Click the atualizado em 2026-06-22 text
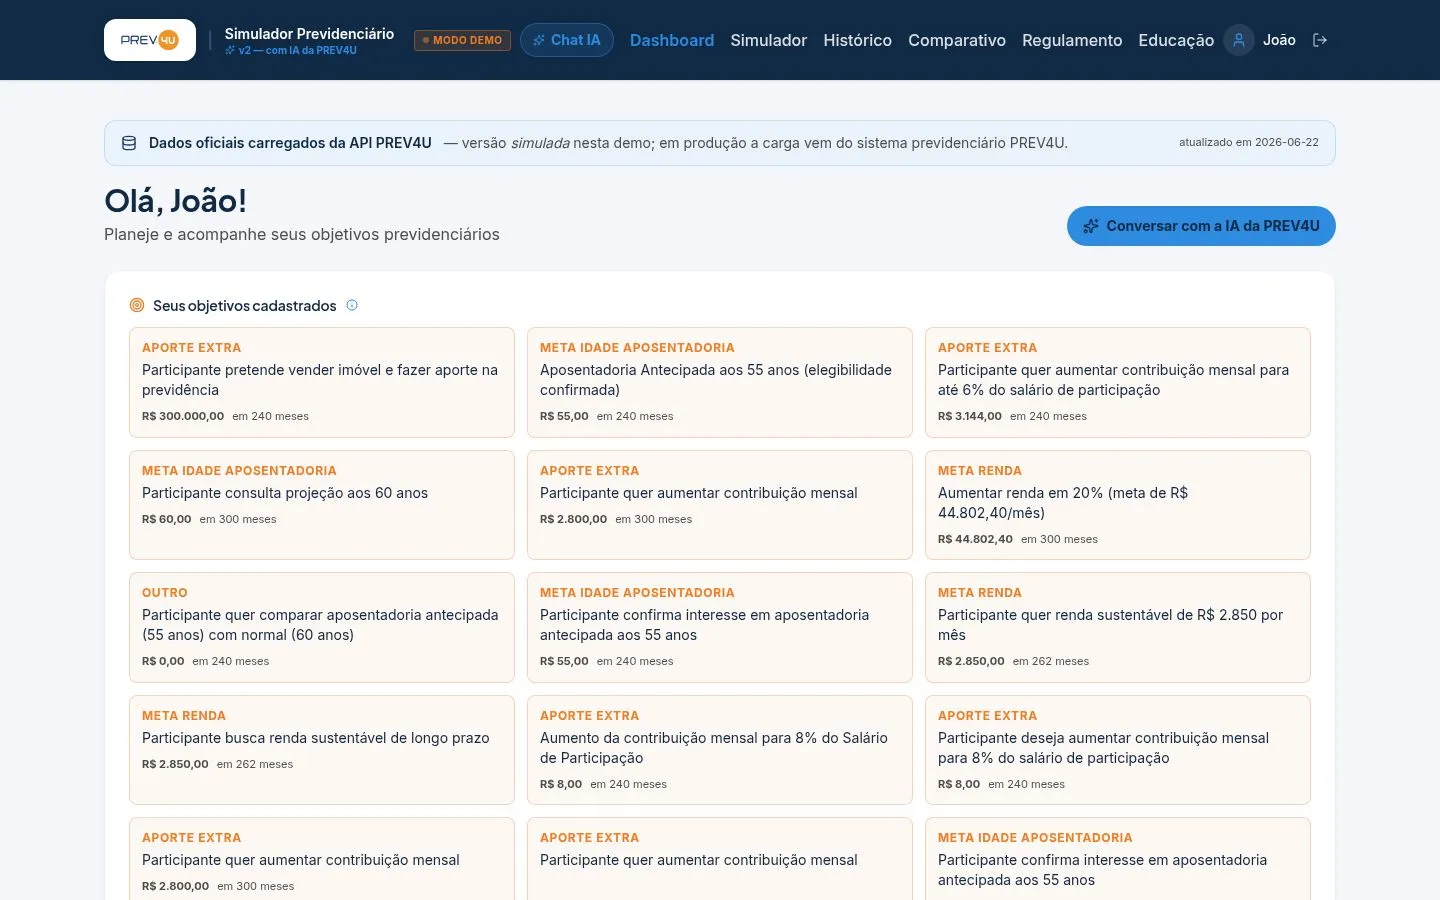Image resolution: width=1440 pixels, height=900 pixels. click(x=1249, y=142)
